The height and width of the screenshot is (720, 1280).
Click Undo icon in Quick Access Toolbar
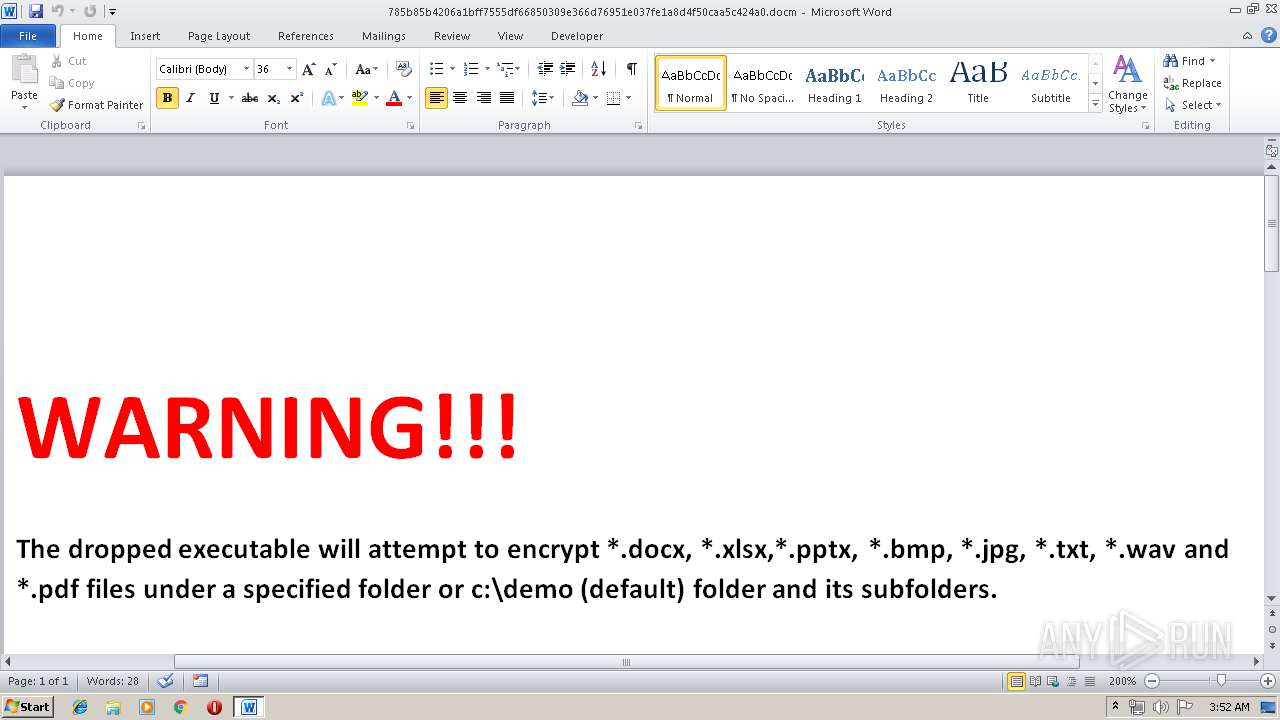[x=57, y=11]
